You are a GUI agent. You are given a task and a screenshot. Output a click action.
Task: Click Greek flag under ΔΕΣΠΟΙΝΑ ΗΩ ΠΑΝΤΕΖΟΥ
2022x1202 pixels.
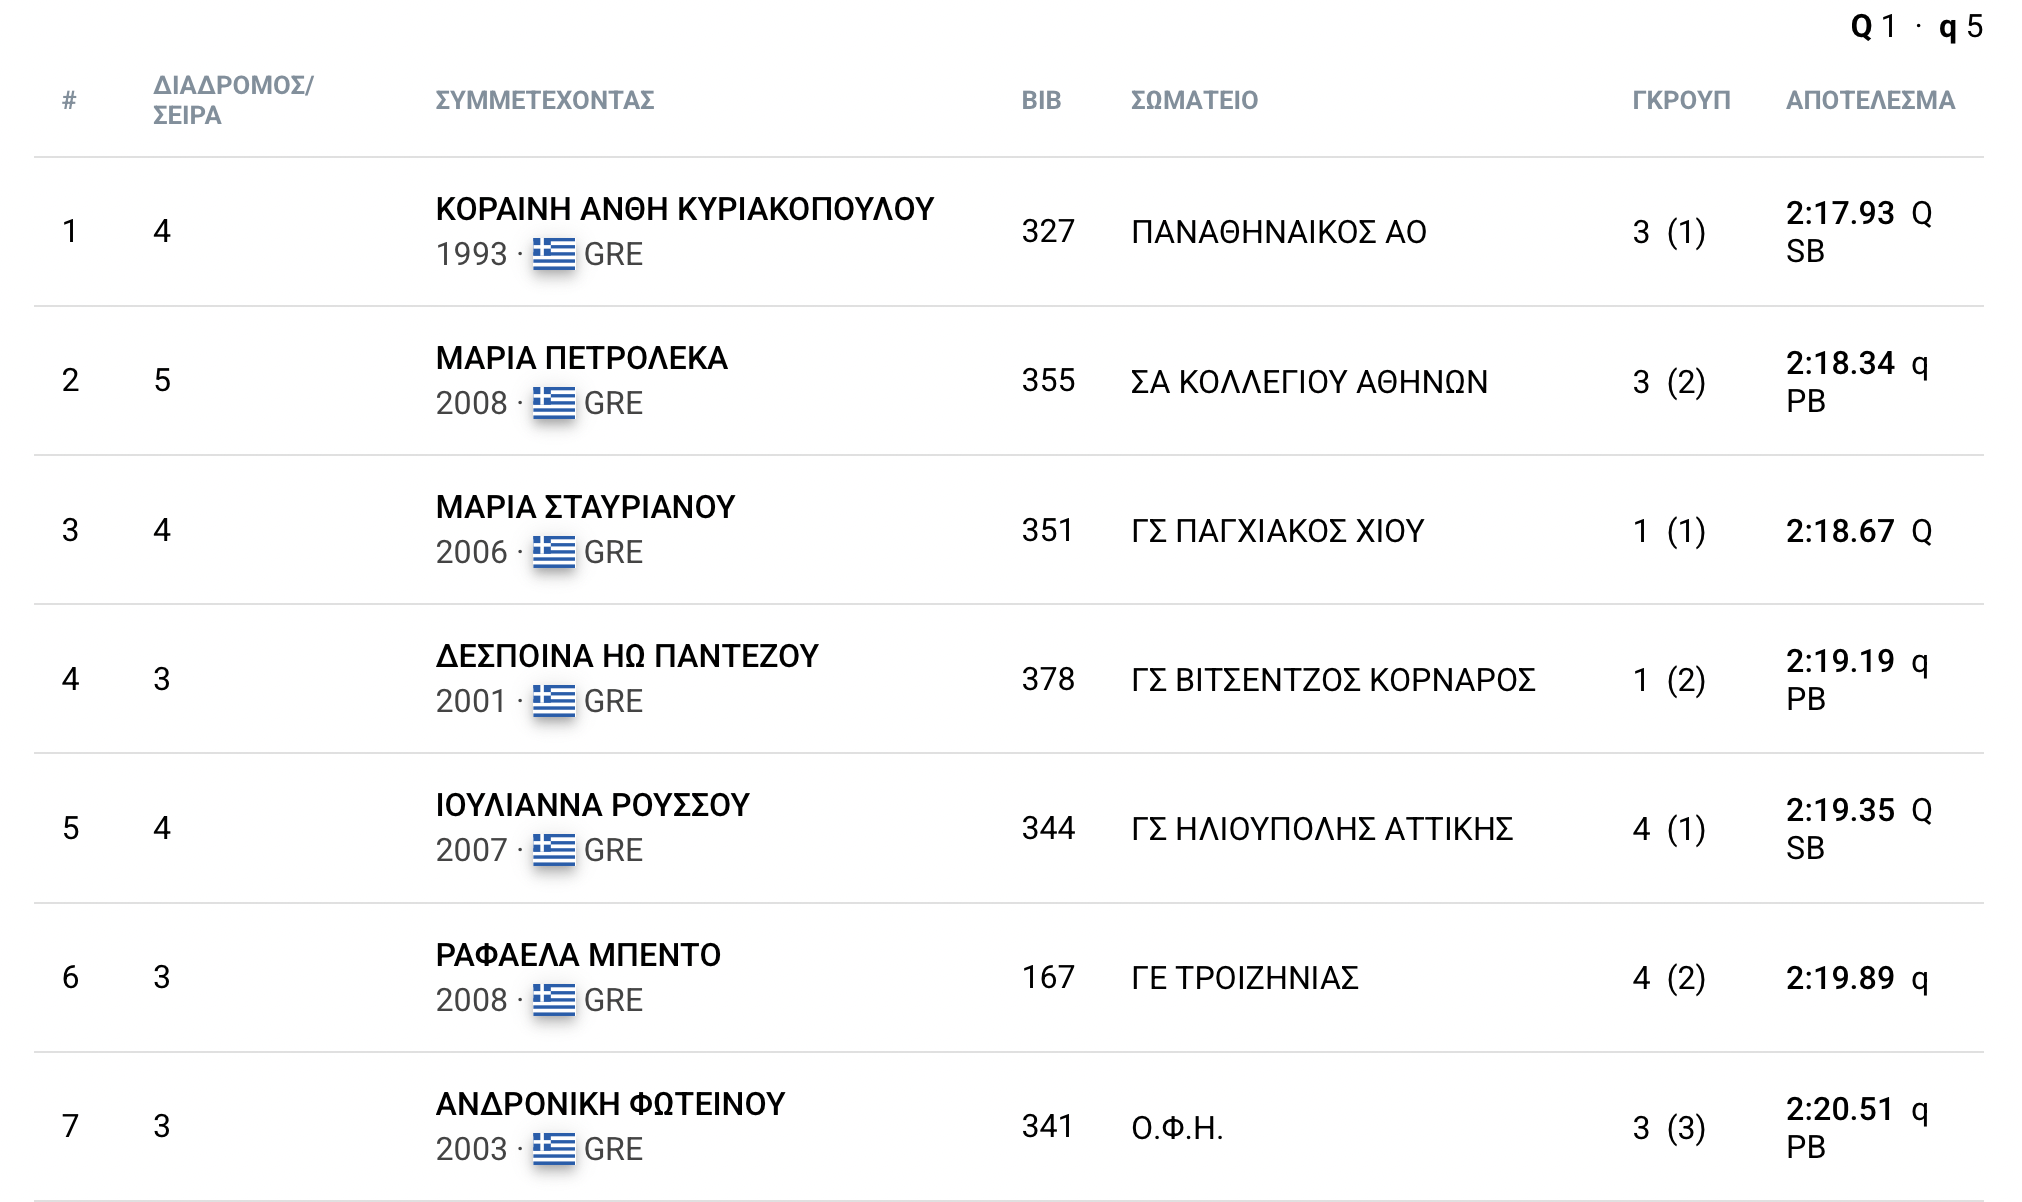pyautogui.click(x=553, y=701)
